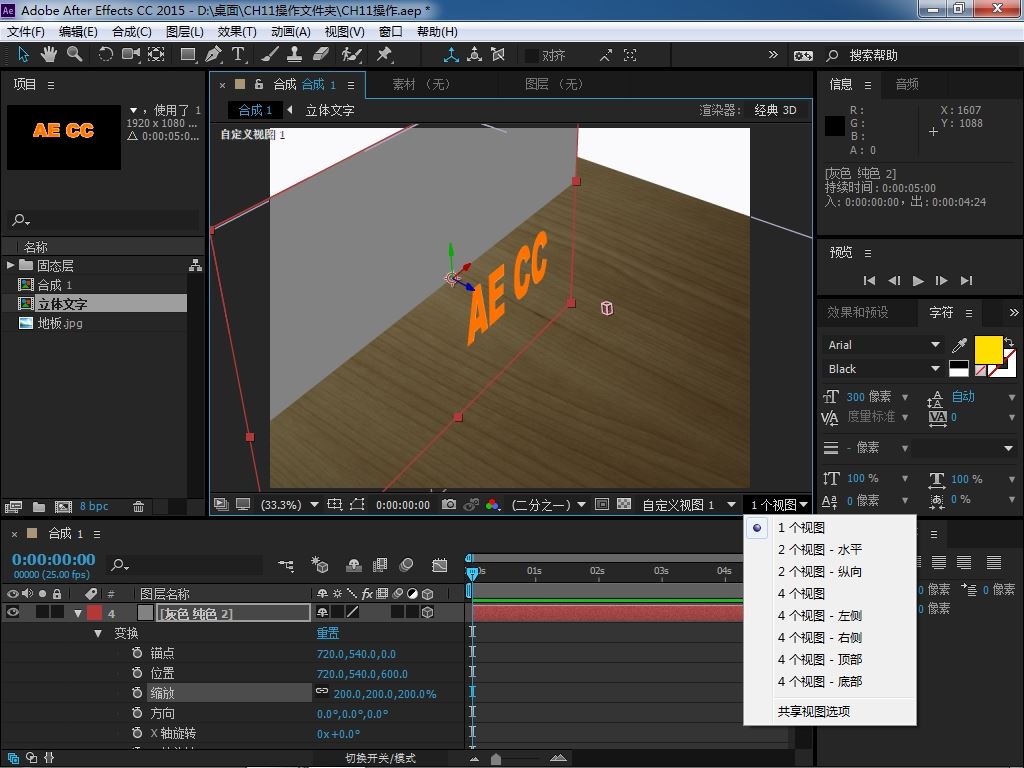Image resolution: width=1024 pixels, height=768 pixels.
Task: Hide the 灰色 纯色 2 layer
Action: (x=13, y=613)
